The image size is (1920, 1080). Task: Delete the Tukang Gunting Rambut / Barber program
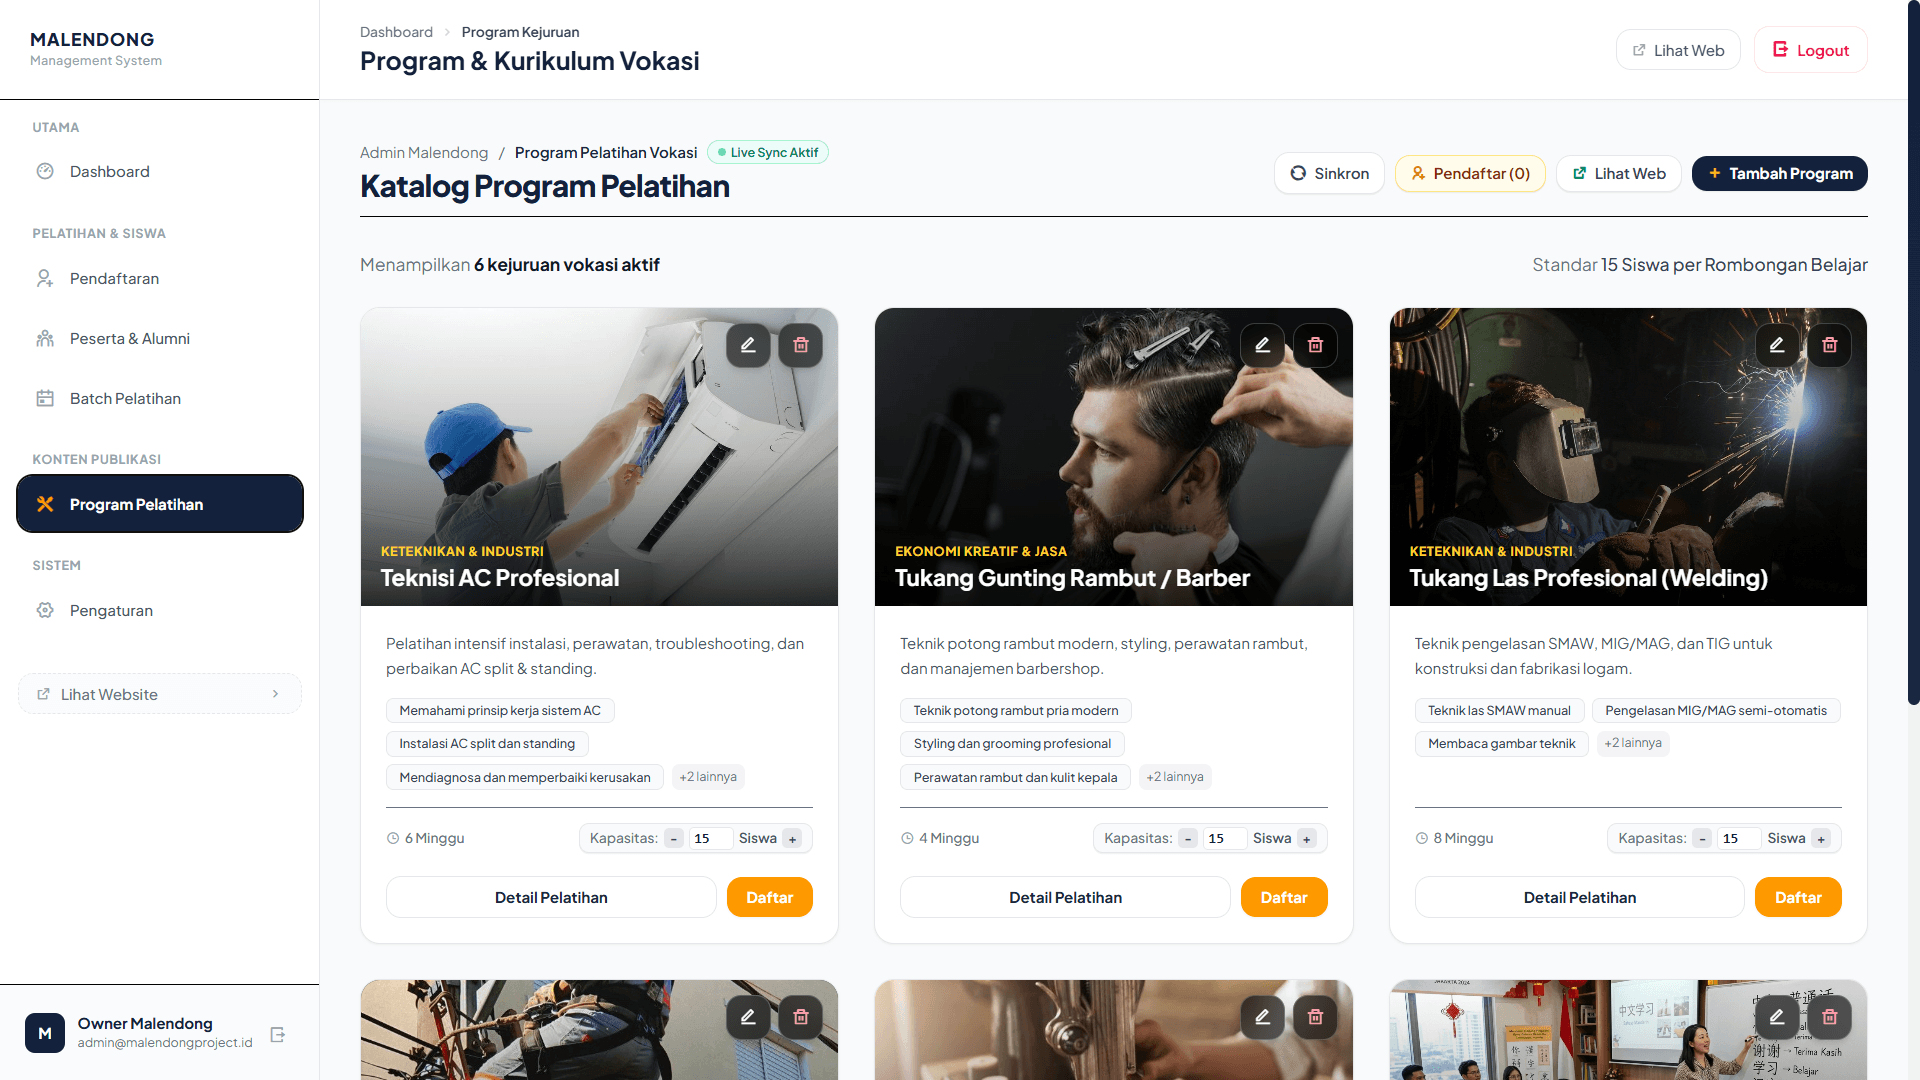point(1315,345)
